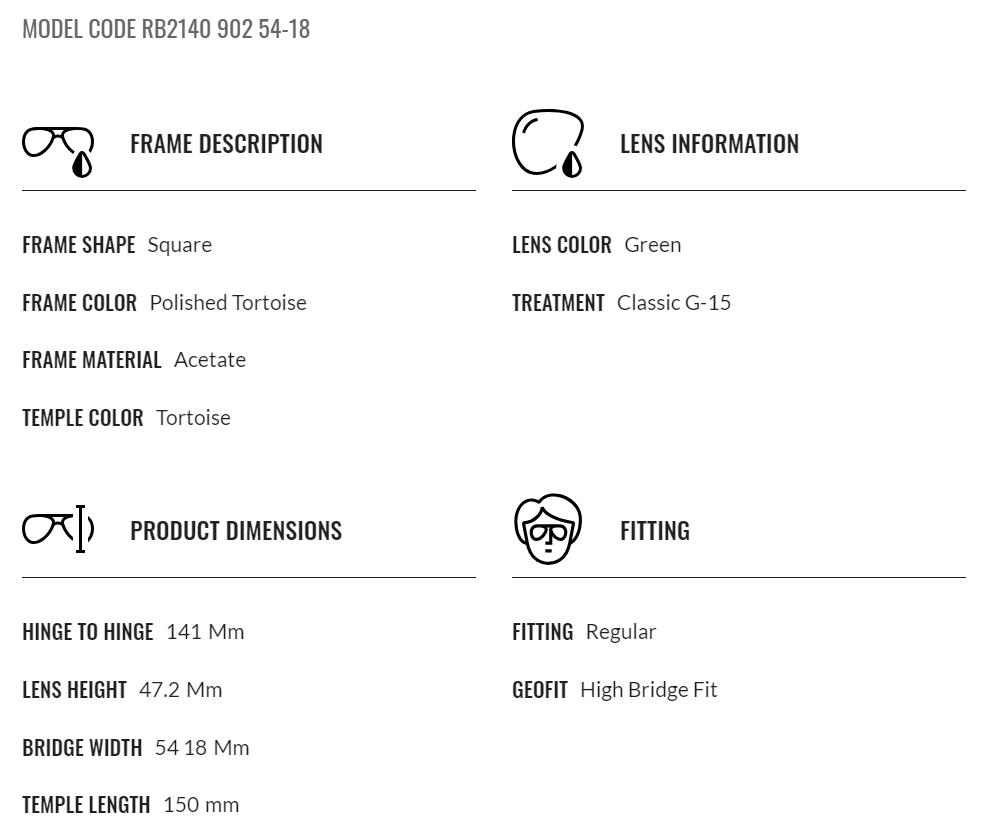Click the High Bridge Fit geofit value

point(649,690)
